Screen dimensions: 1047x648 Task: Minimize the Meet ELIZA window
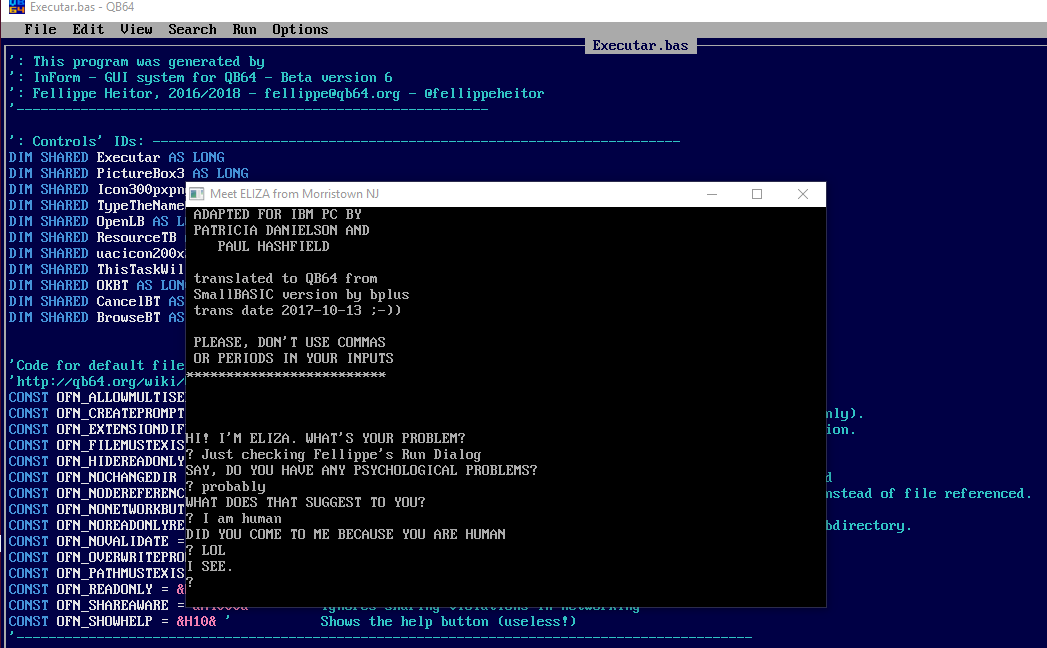click(711, 194)
